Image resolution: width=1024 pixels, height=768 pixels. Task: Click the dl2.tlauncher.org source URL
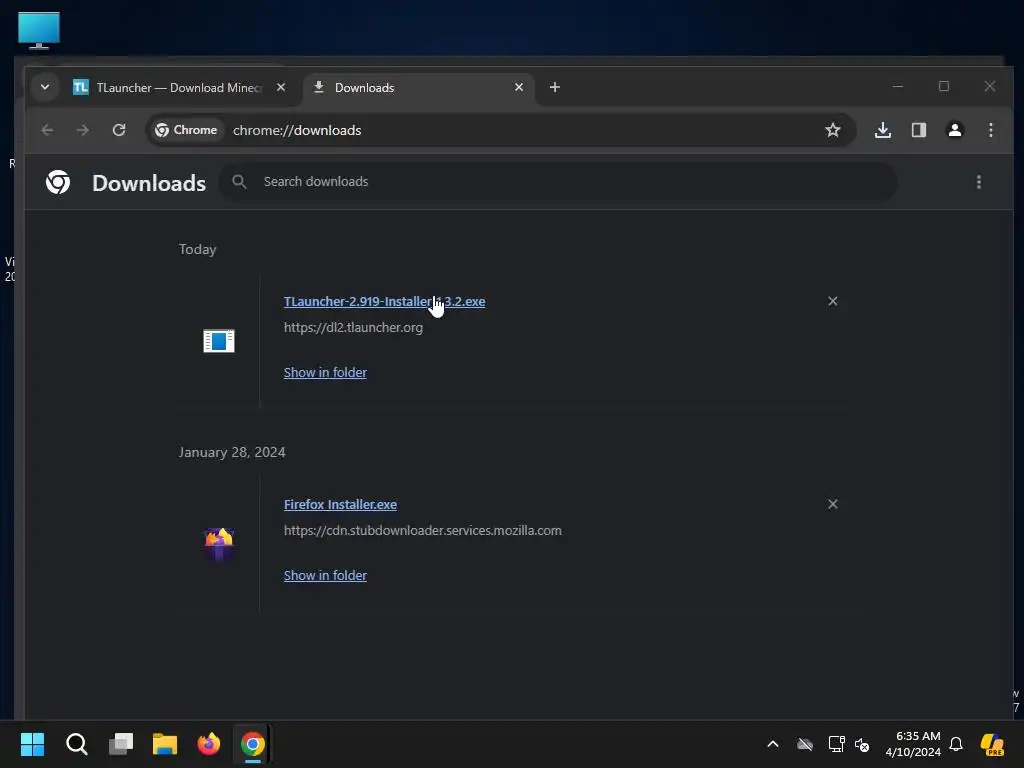353,327
